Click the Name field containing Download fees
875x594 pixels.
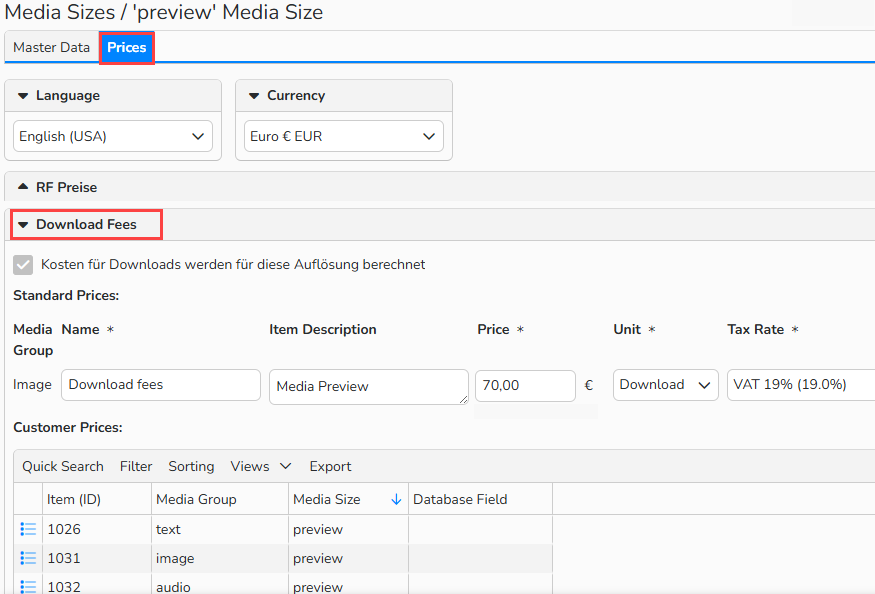pos(161,385)
